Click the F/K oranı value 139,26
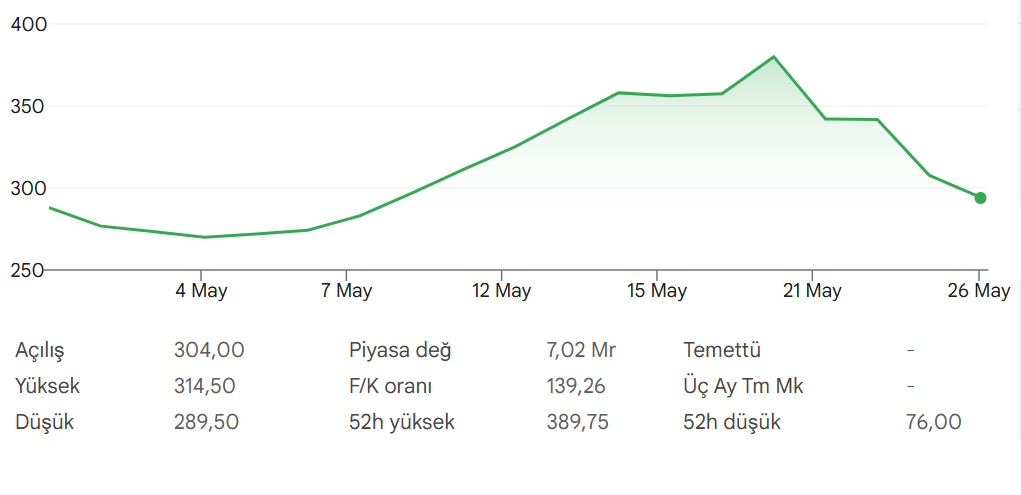The image size is (1021, 495). pyautogui.click(x=576, y=386)
